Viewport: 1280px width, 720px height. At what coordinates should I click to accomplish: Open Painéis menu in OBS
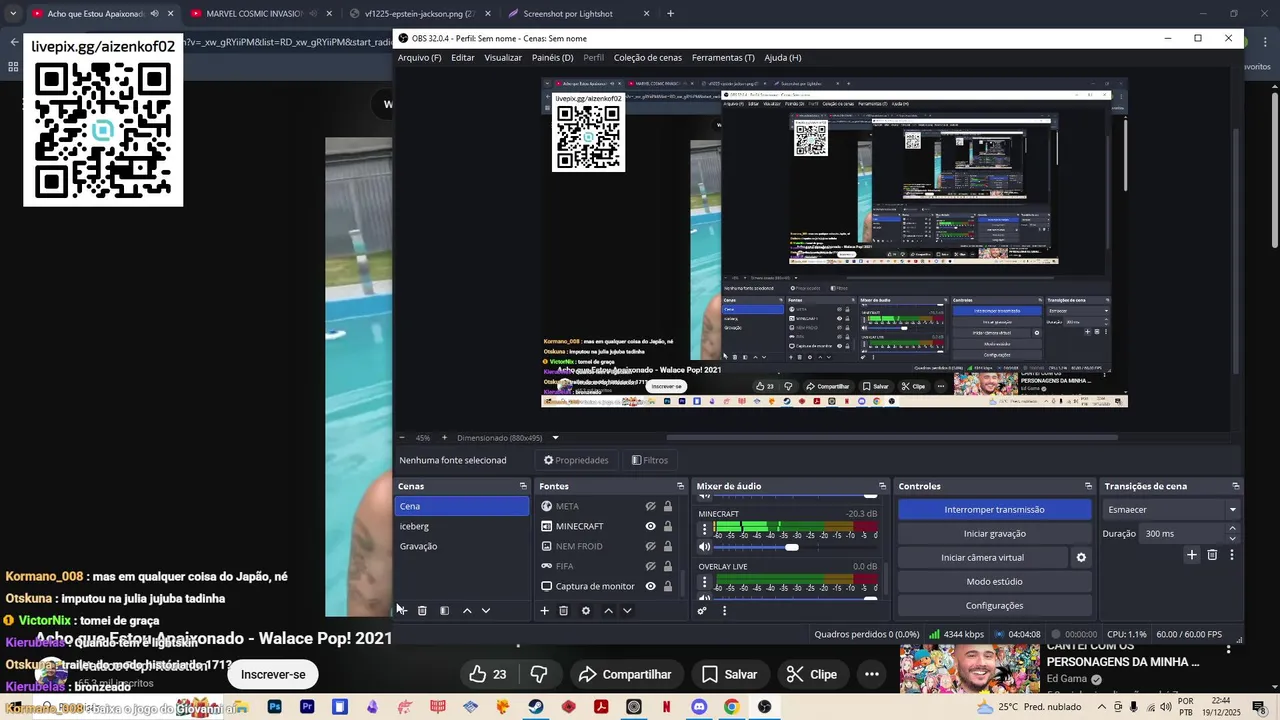[553, 58]
